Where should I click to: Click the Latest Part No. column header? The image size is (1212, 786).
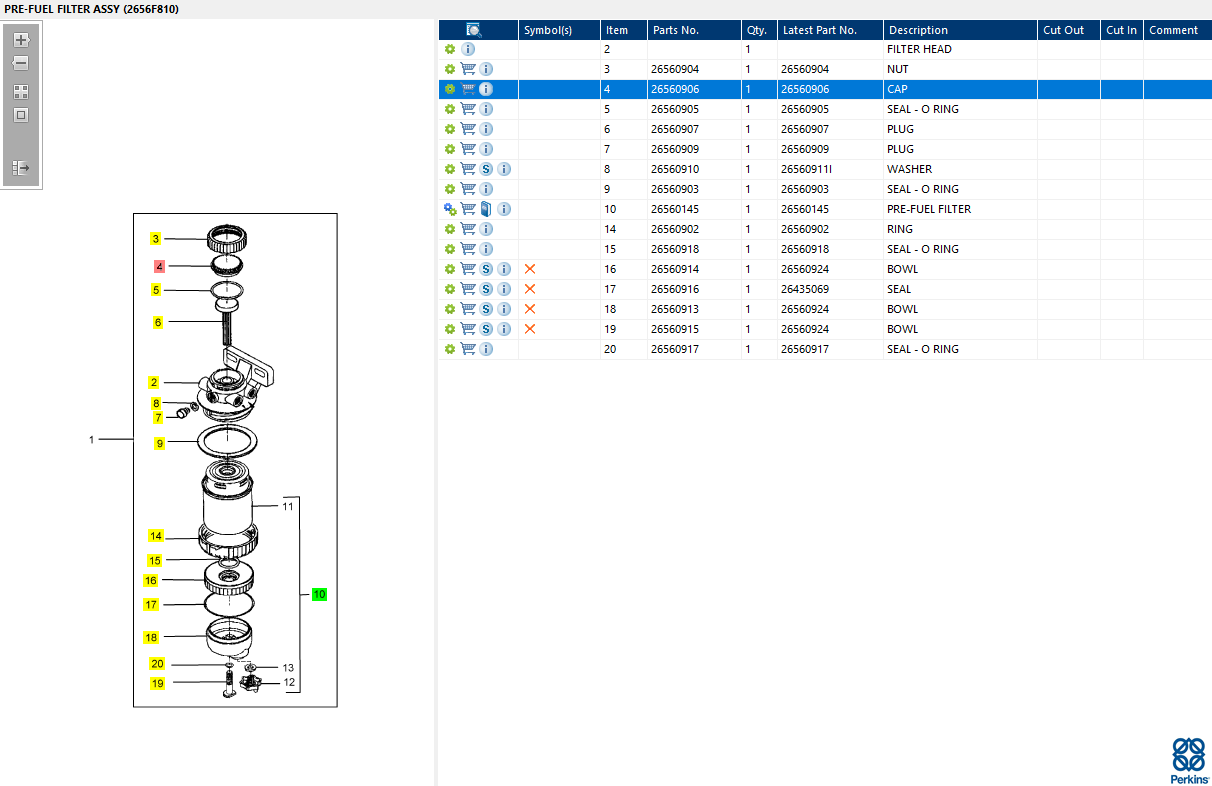coord(819,30)
